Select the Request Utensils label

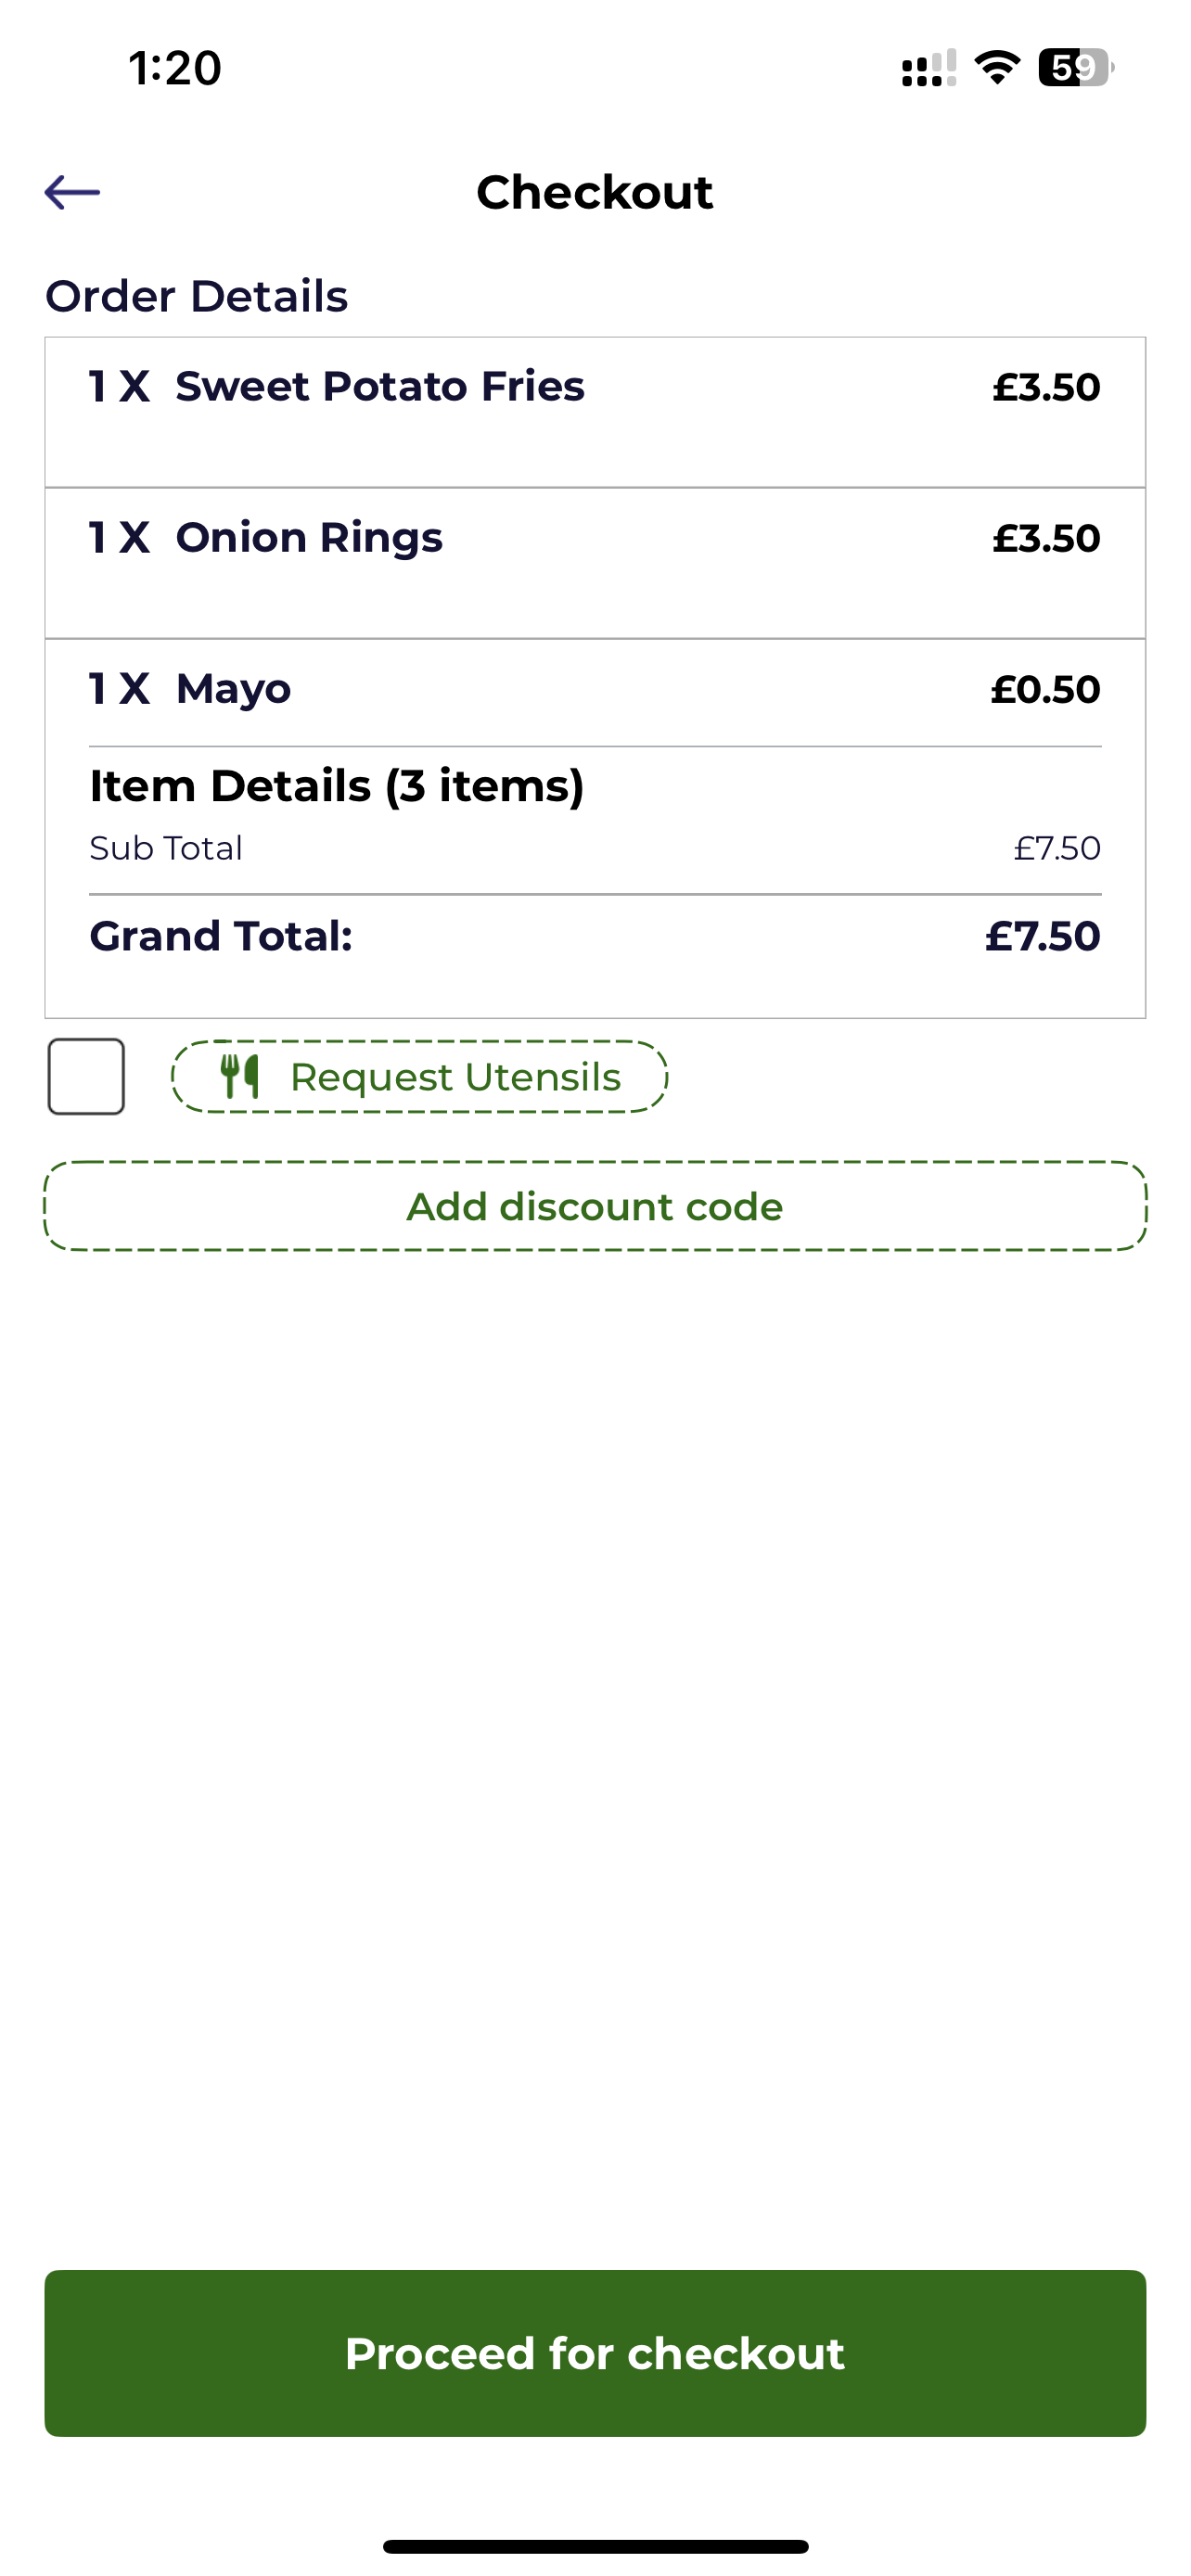455,1077
